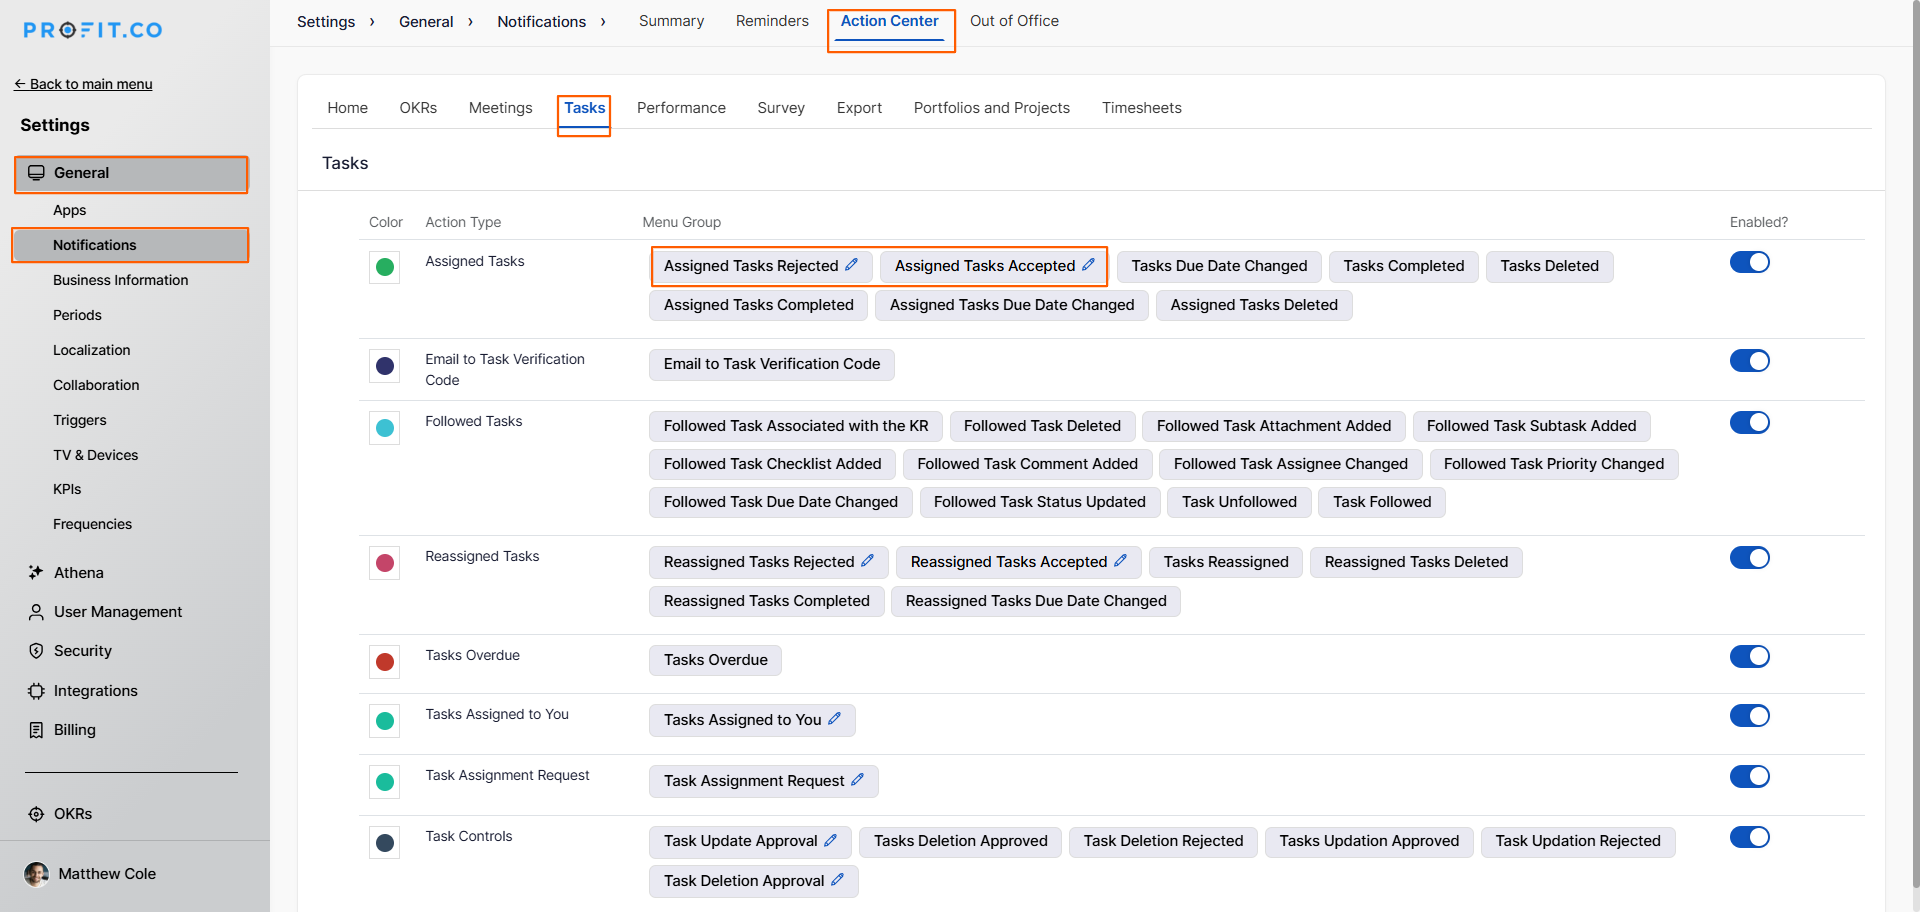Click the Security shield icon
1920x912 pixels.
tap(36, 651)
